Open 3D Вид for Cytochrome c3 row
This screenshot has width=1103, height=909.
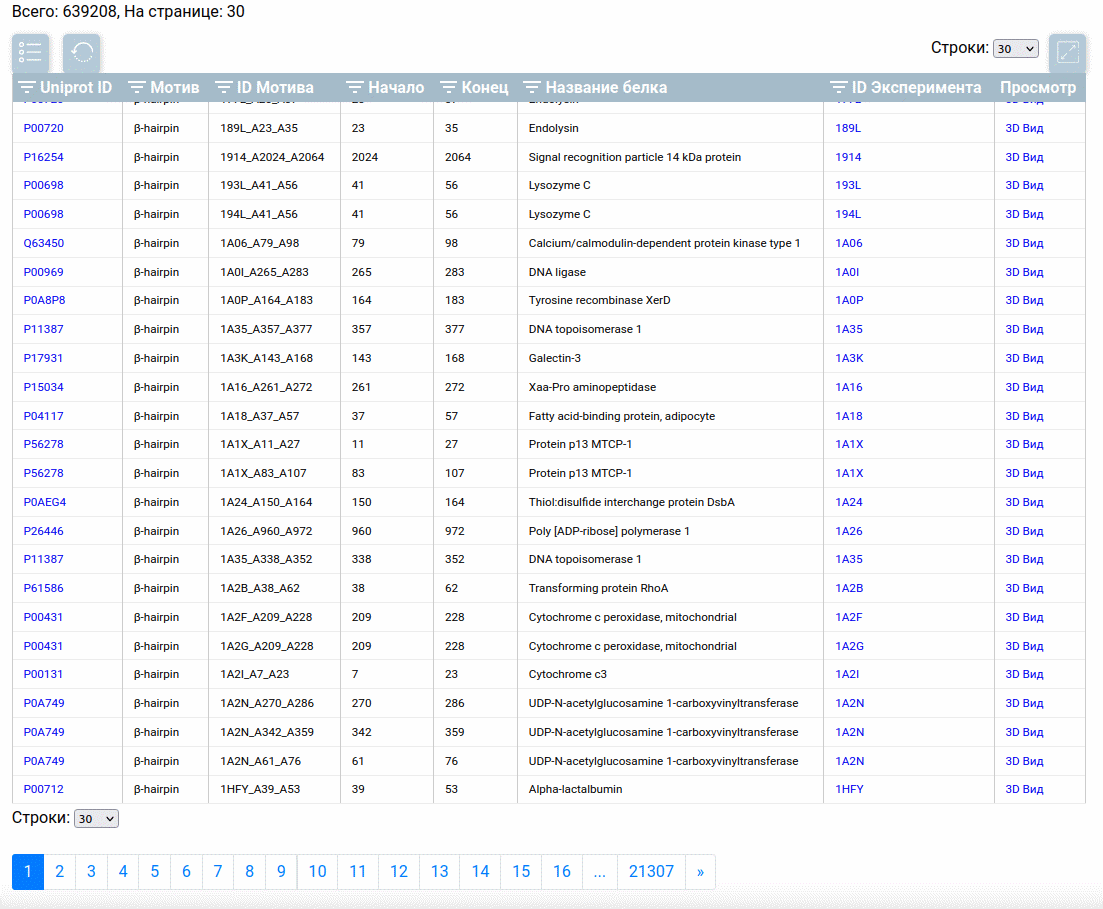(x=1024, y=674)
